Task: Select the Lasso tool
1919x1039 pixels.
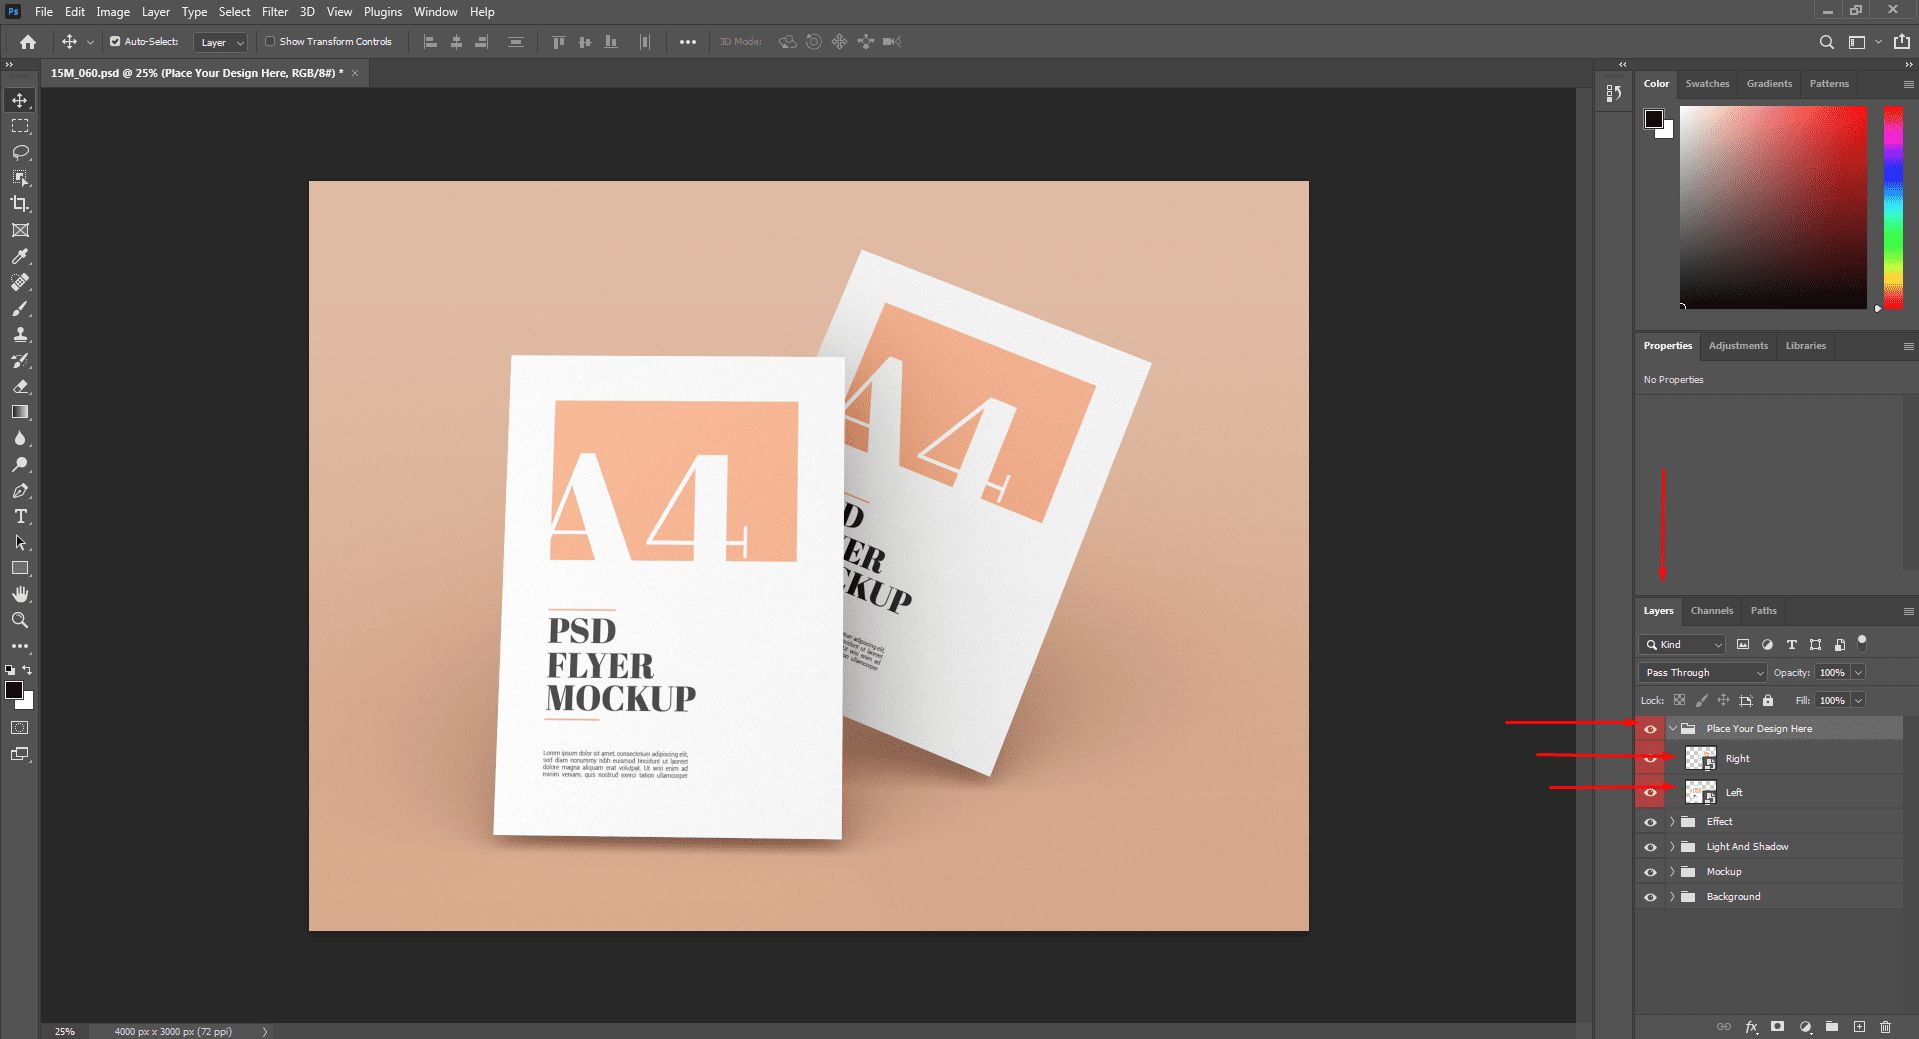Action: [20, 152]
